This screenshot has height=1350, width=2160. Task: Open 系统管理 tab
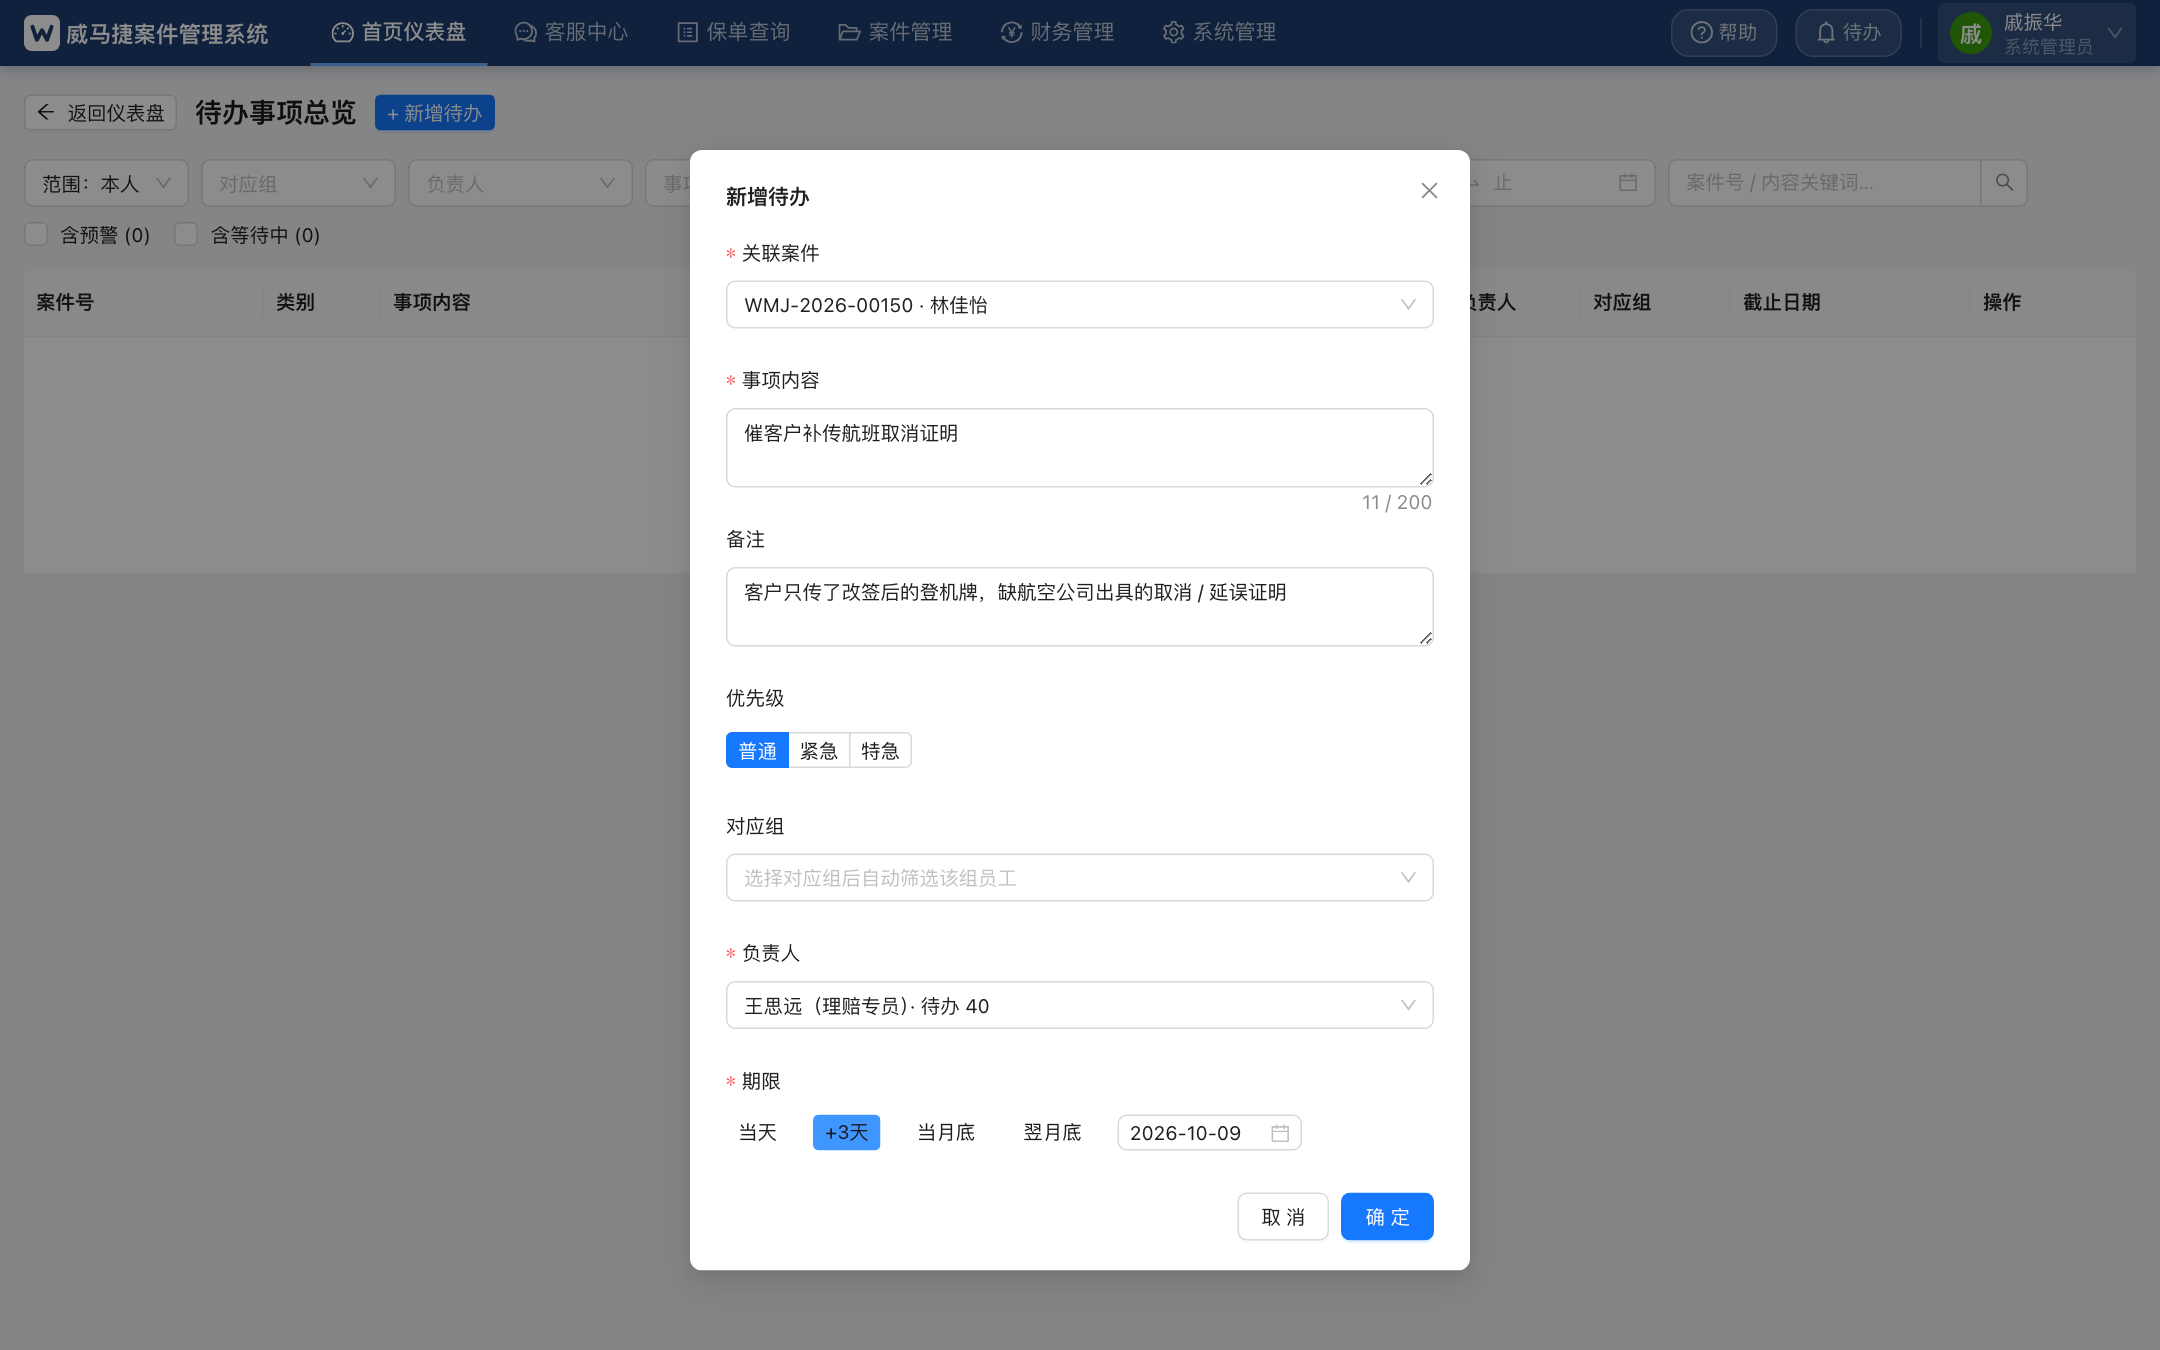coord(1219,33)
